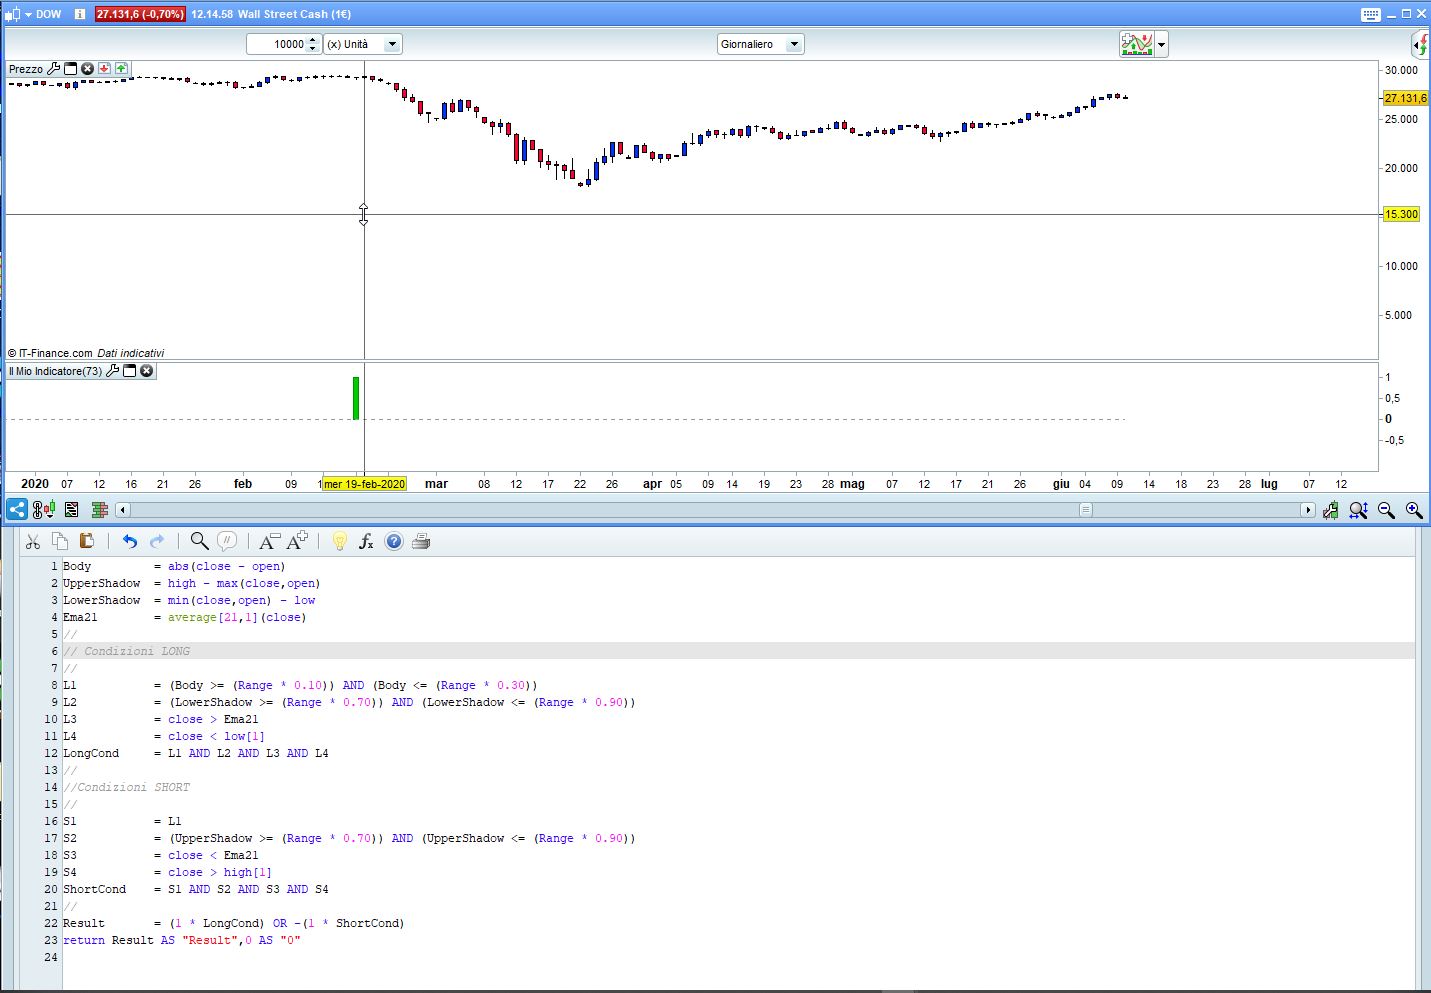1431x993 pixels.
Task: Decrease the editor font size
Action: pyautogui.click(x=268, y=541)
